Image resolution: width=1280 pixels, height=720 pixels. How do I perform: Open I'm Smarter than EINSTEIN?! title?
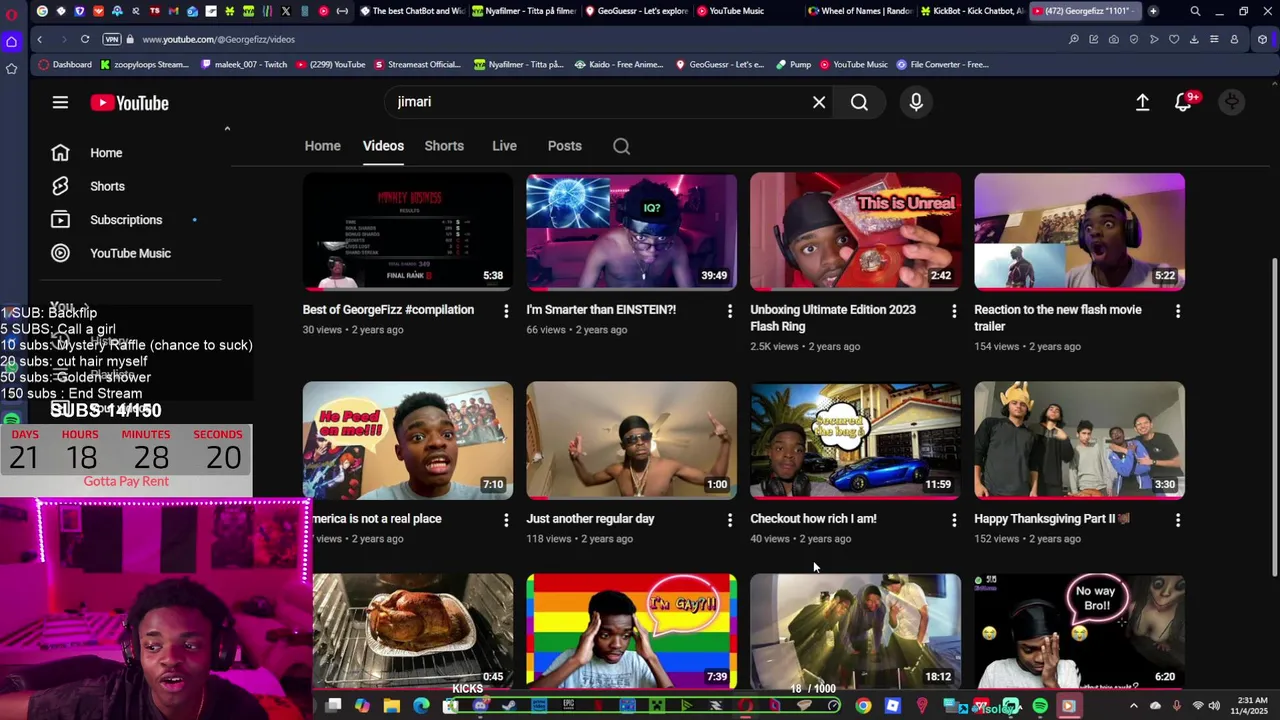[x=601, y=310]
